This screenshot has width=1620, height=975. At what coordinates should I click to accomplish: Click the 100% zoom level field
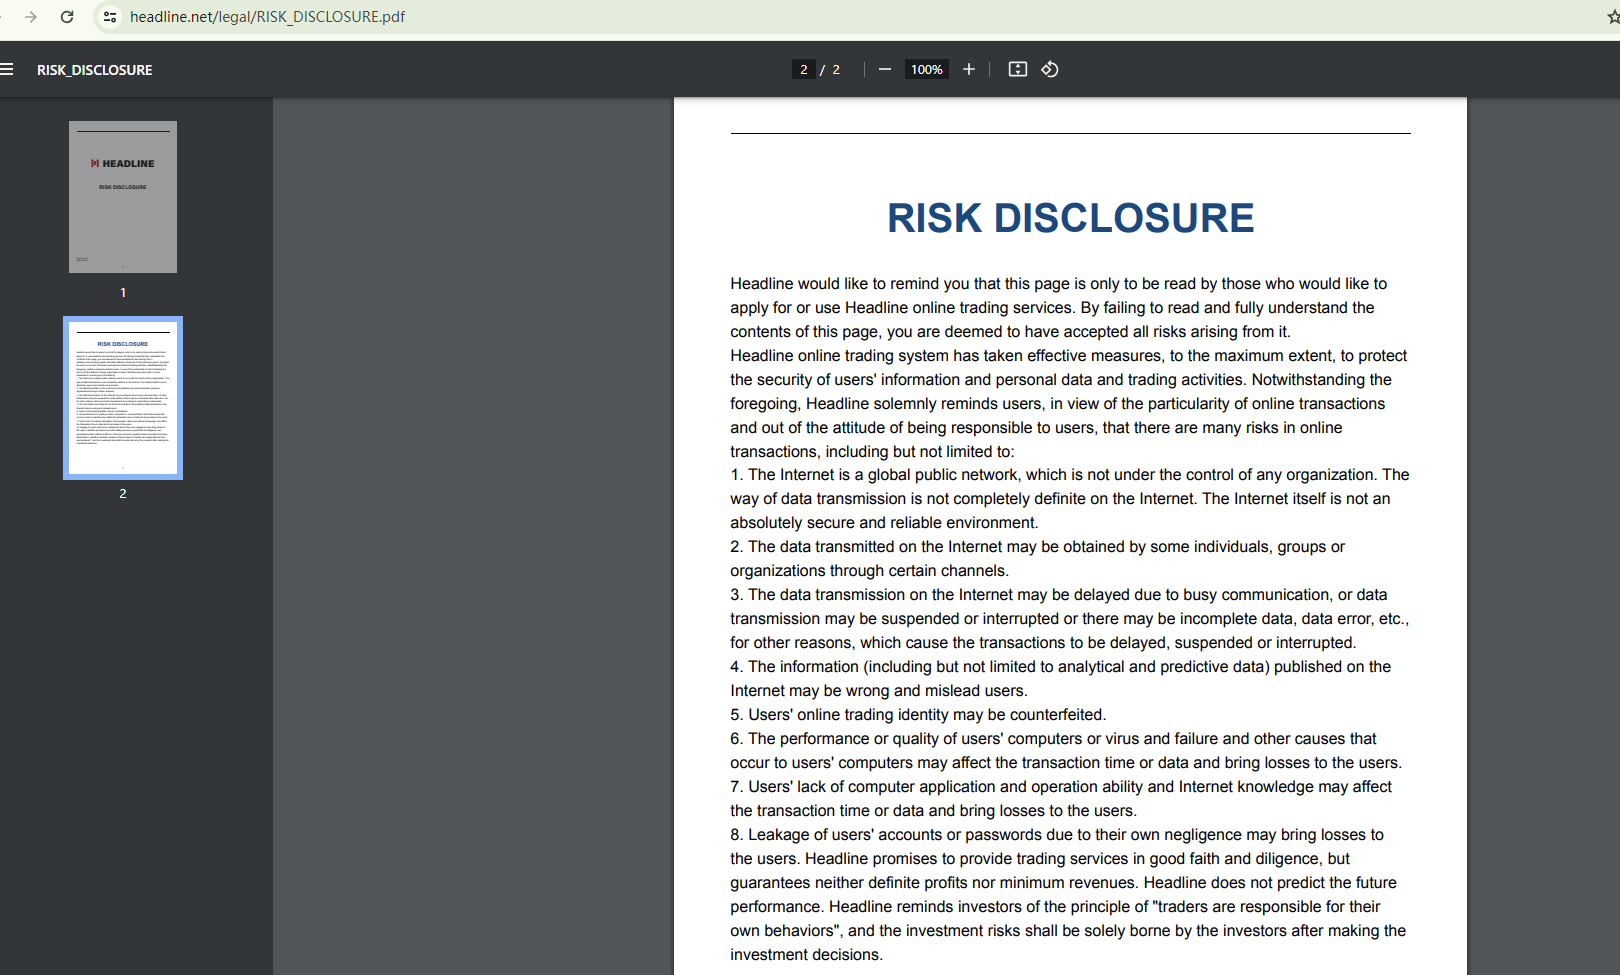pos(927,69)
